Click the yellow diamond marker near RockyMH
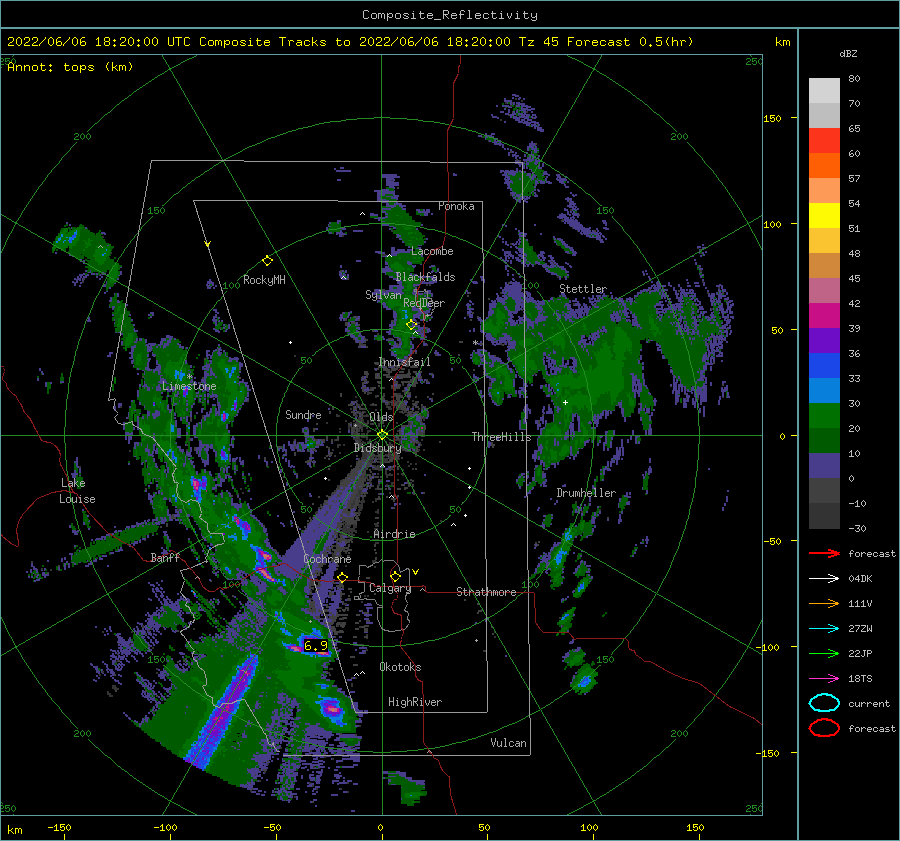Screen dimensions: 900x841 click(267, 261)
